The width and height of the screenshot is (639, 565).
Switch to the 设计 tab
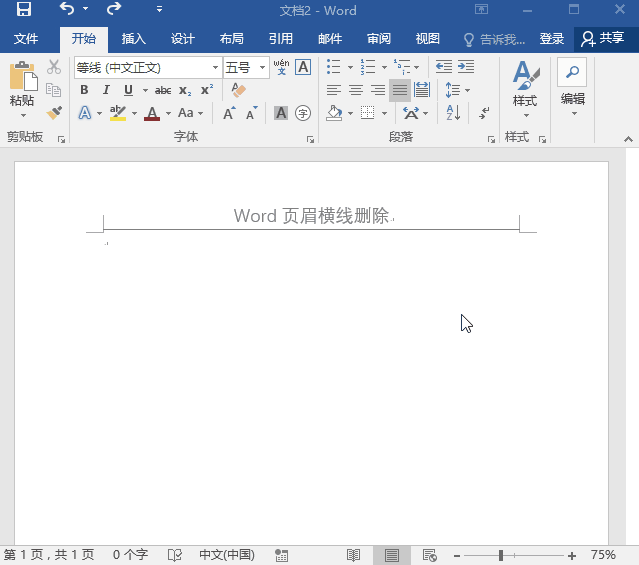coord(183,39)
